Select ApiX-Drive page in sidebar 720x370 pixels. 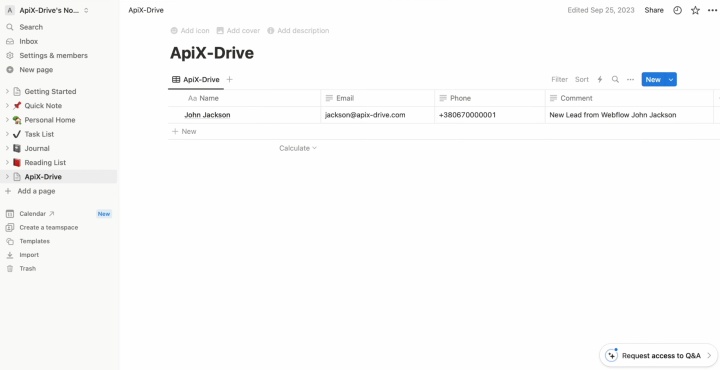(x=43, y=177)
